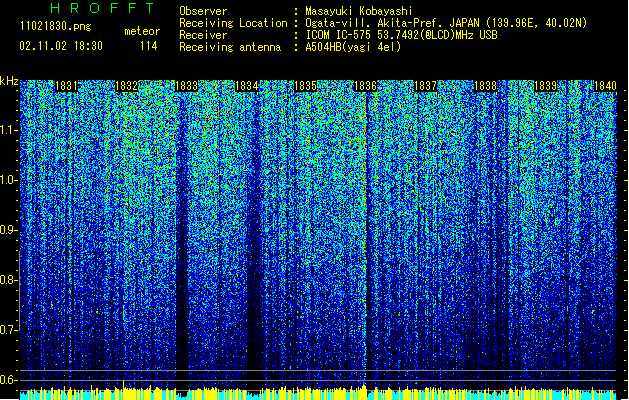Viewport: 629px width, 400px height.
Task: Click the 1838 time marker
Action: 485,86
